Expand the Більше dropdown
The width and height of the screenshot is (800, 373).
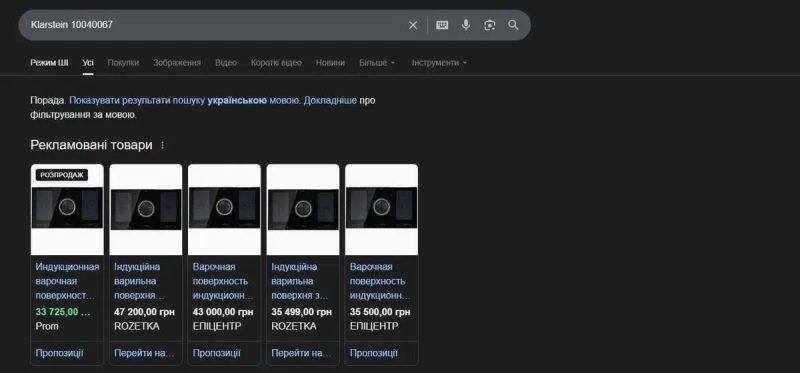377,63
